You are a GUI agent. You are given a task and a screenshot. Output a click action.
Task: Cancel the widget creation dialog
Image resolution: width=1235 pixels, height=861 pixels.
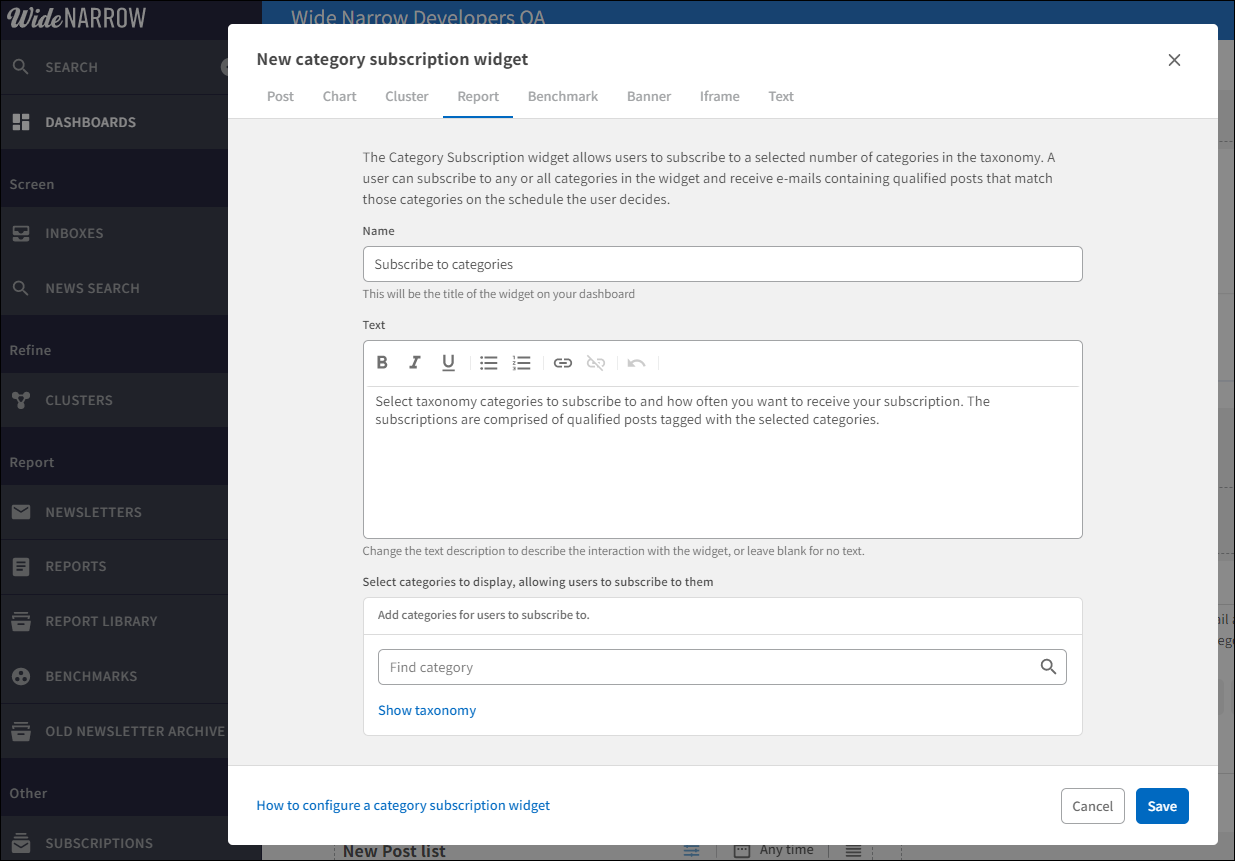(1092, 805)
